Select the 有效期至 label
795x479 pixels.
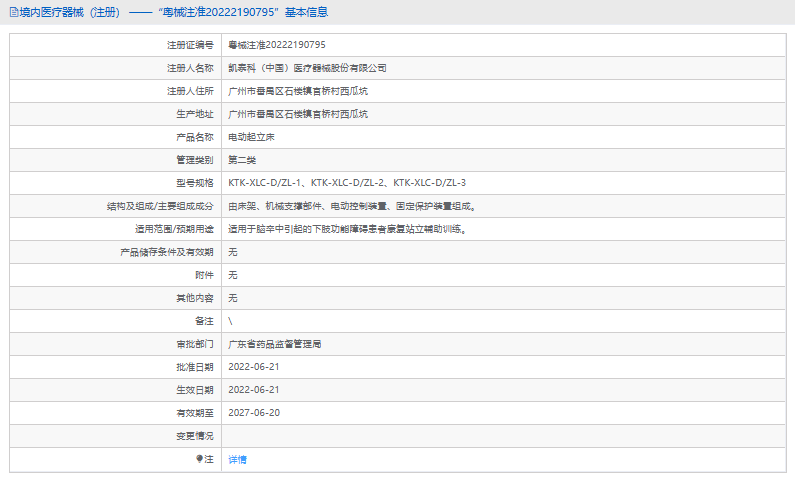pos(195,413)
